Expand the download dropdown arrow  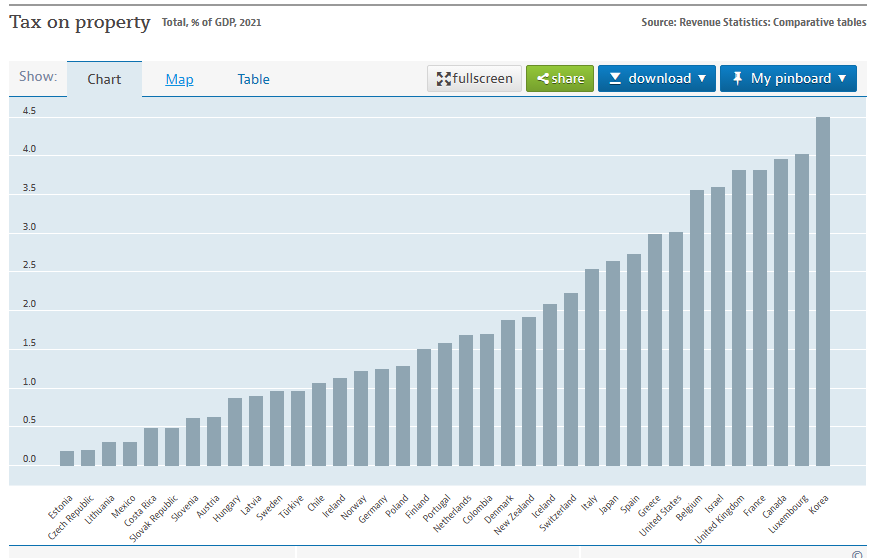(702, 79)
